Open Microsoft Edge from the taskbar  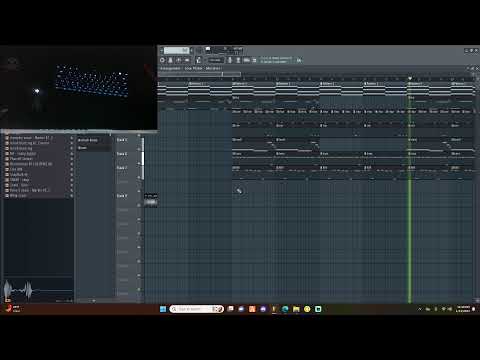tap(285, 309)
